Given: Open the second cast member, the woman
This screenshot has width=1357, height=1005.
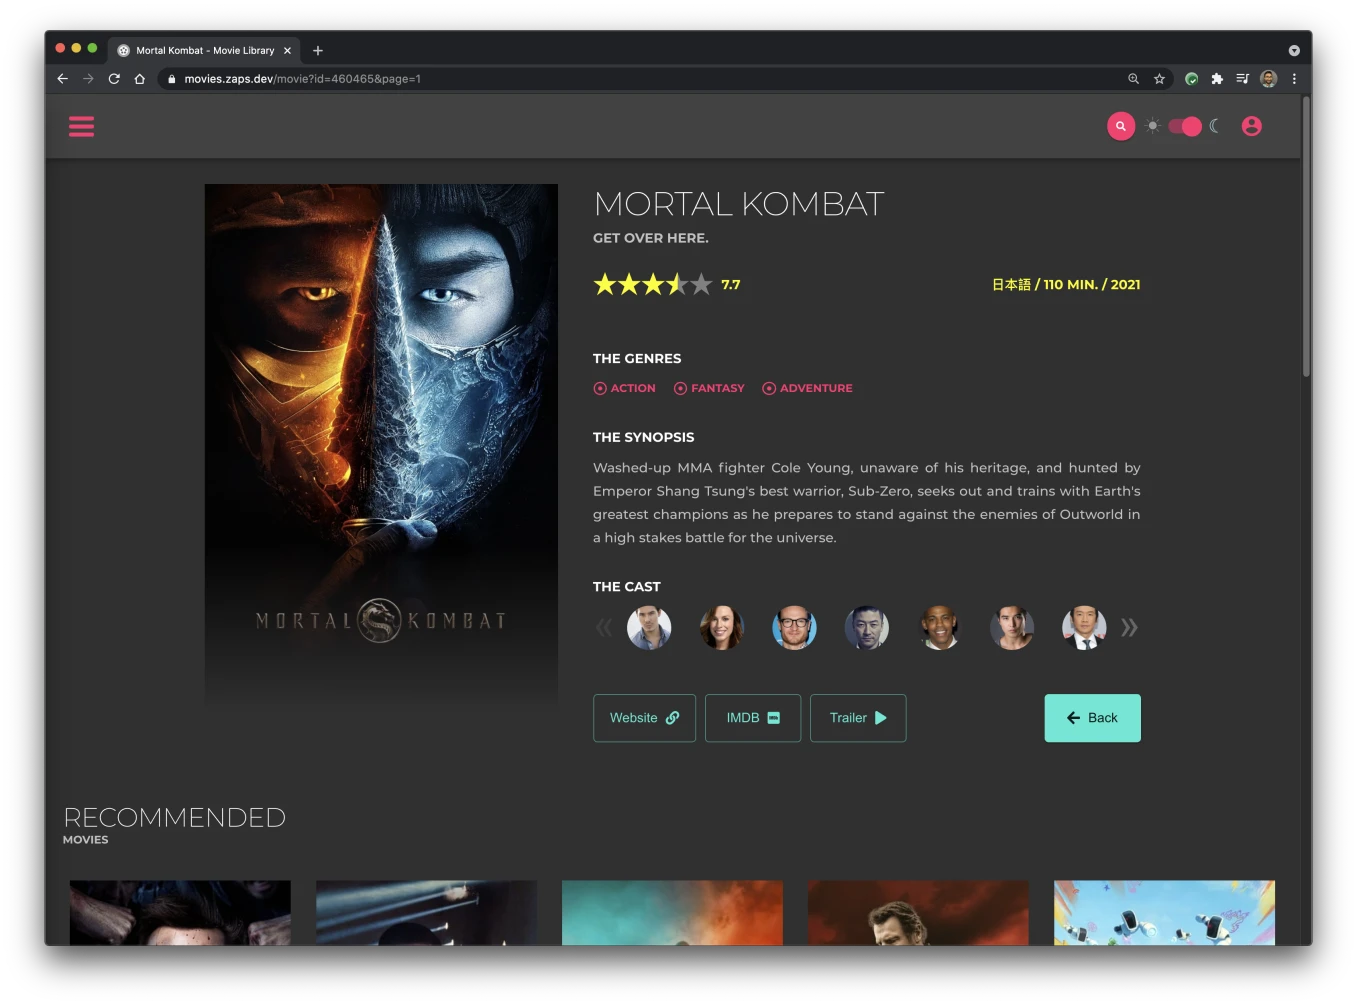Looking at the screenshot, I should [722, 628].
